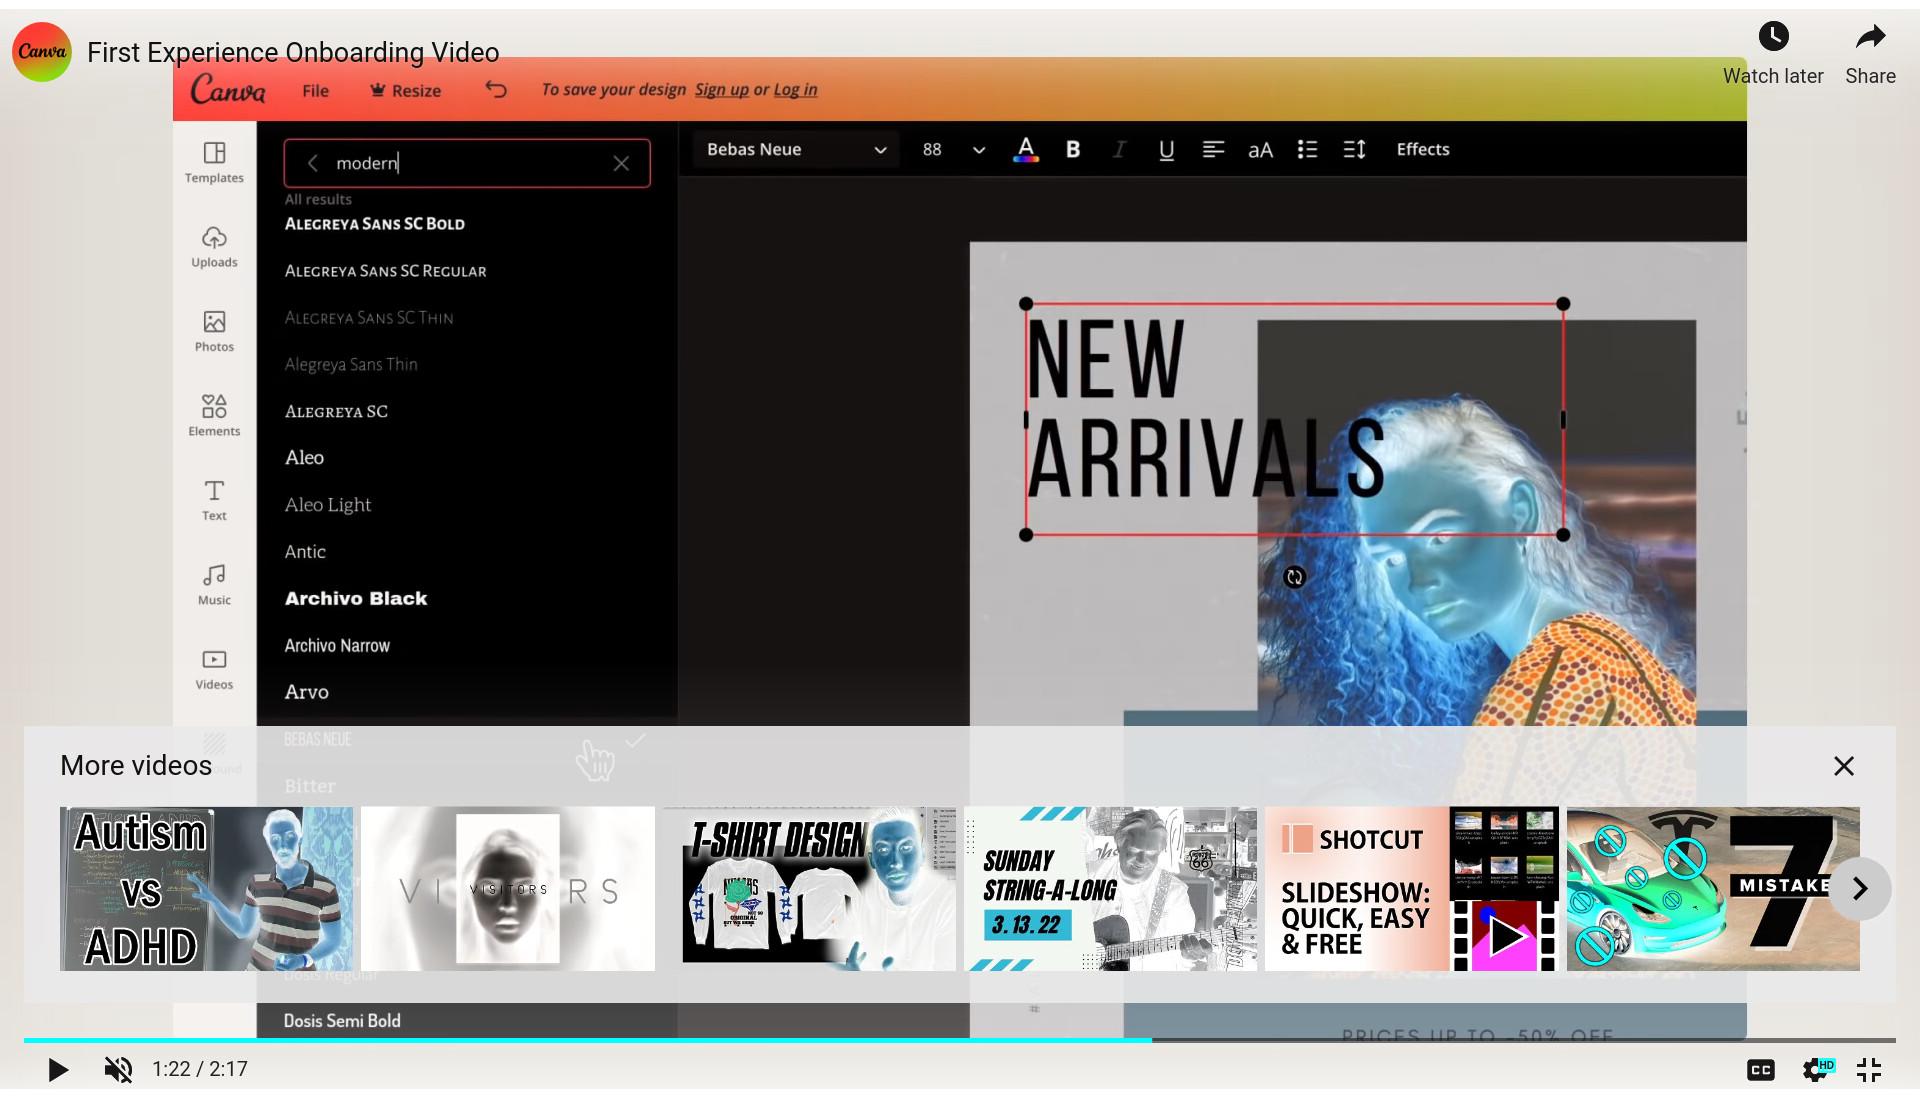
Task: Change text alignment
Action: click(x=1213, y=149)
